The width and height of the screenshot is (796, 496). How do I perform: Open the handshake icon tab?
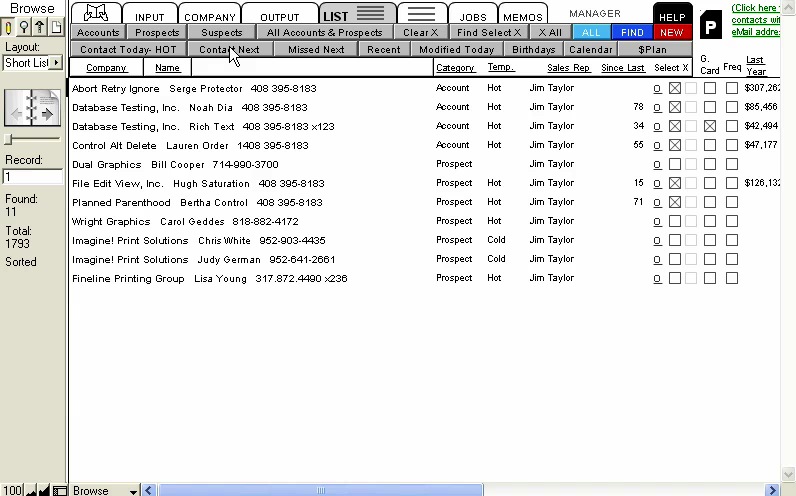click(96, 13)
